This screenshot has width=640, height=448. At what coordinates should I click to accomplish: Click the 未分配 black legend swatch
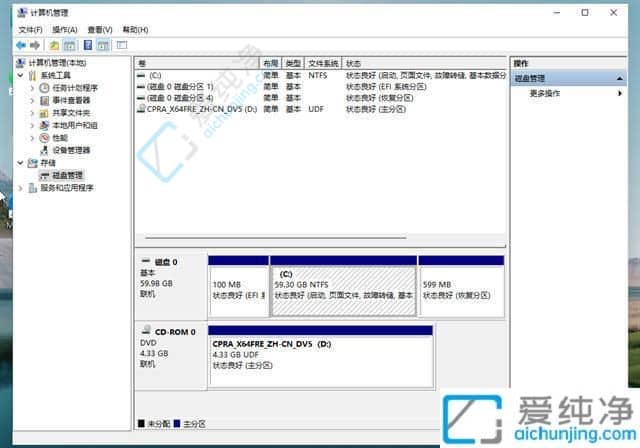tap(141, 424)
